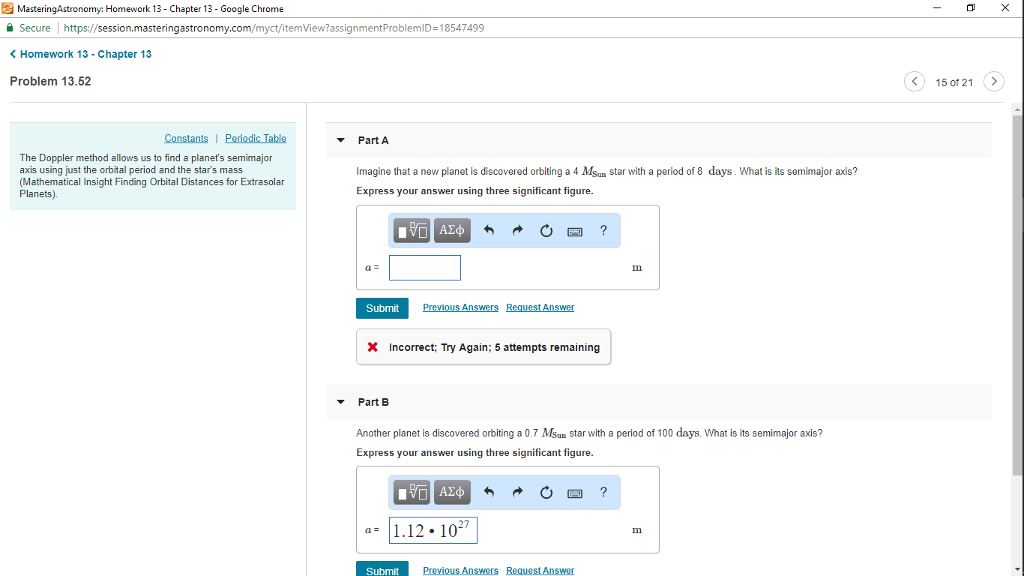Viewport: 1024px width, 576px height.
Task: Click the page vertical scrollbar thumb
Action: 1017,295
